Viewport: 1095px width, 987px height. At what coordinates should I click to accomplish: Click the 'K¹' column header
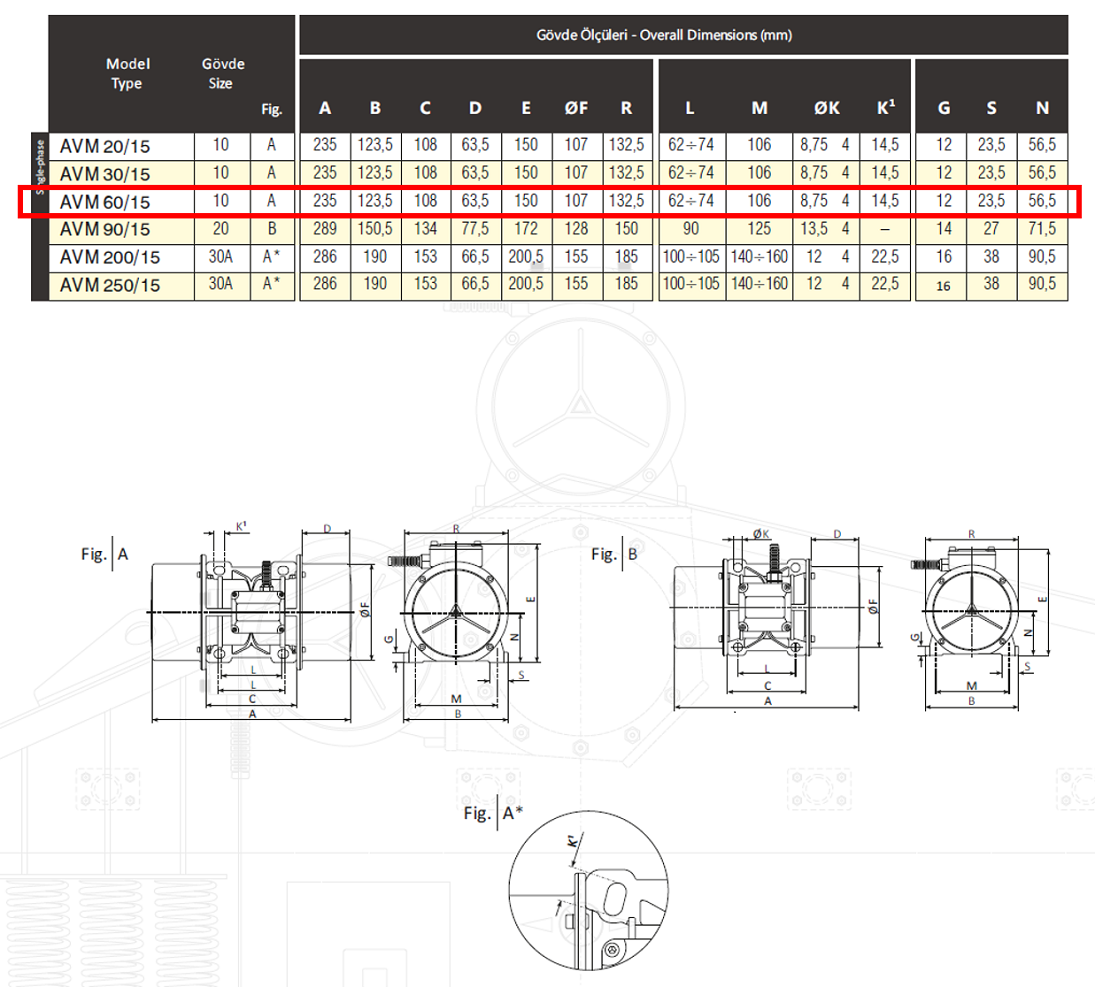point(885,108)
